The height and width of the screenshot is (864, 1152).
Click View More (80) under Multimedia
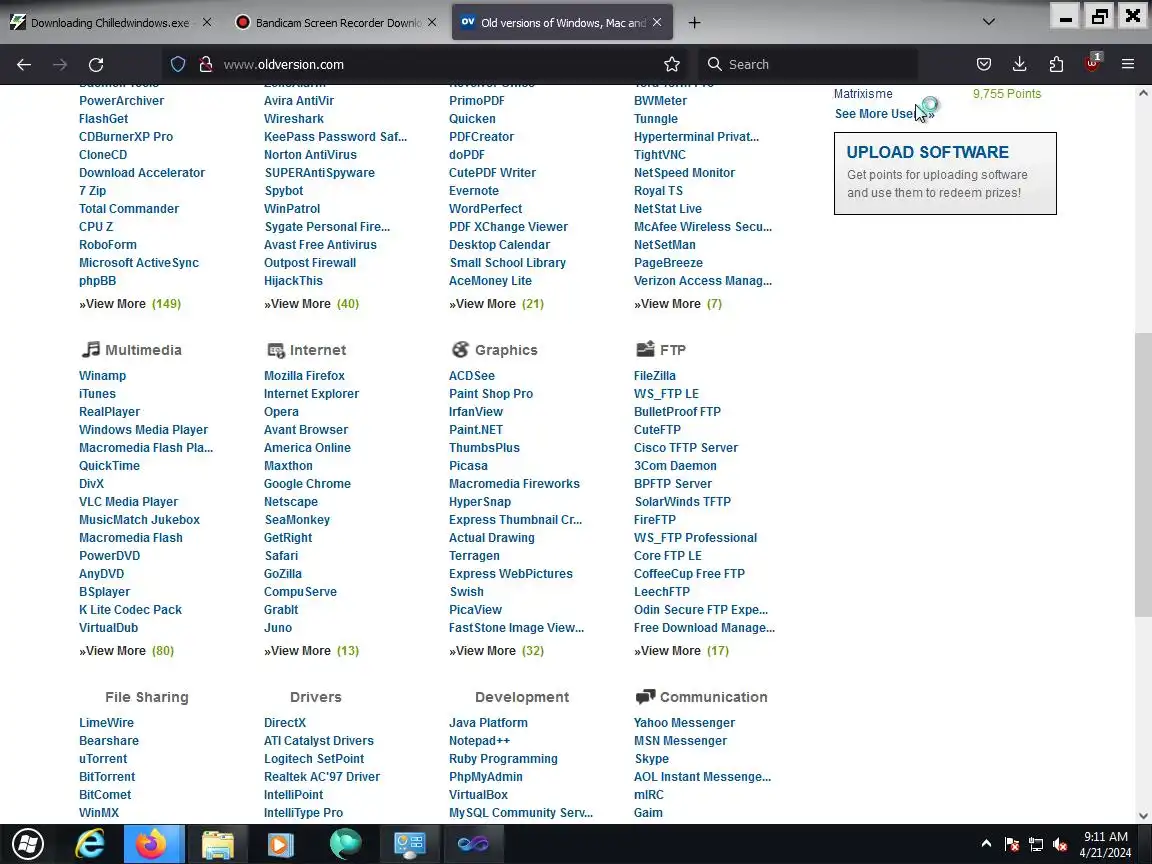point(126,651)
